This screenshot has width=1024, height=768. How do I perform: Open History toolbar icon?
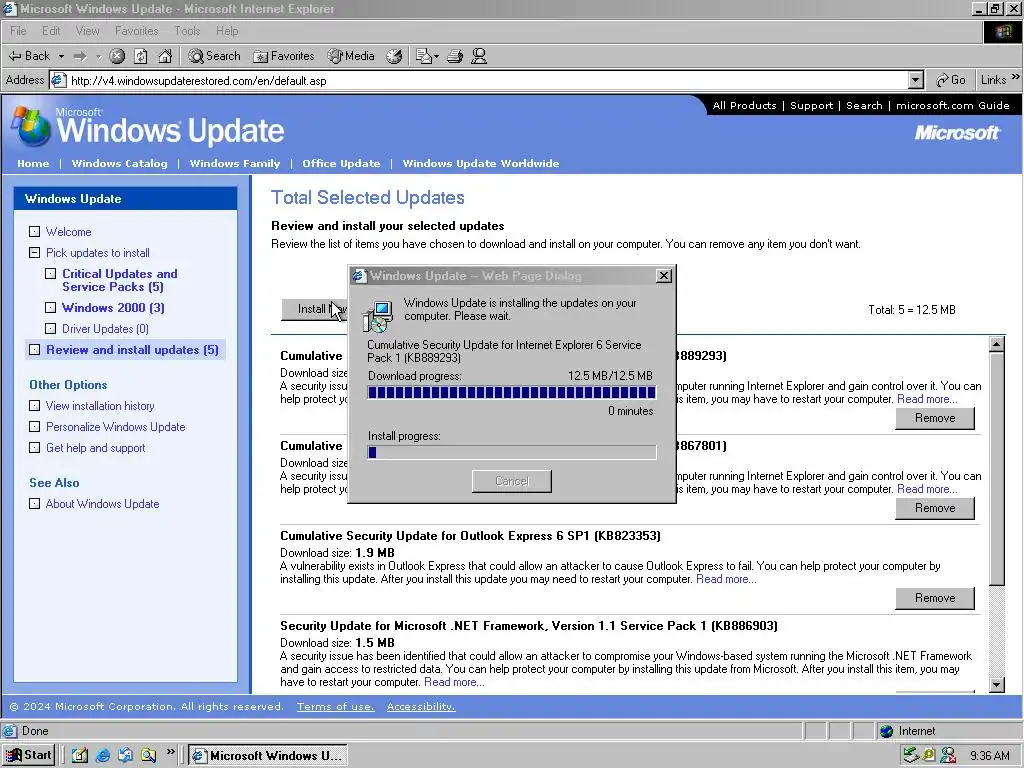coord(394,56)
